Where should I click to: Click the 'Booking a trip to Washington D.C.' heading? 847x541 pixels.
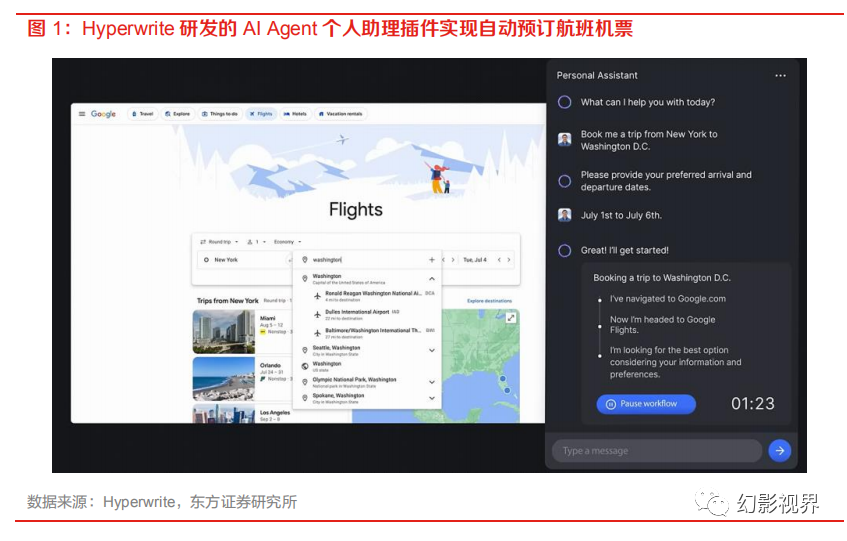tap(662, 278)
